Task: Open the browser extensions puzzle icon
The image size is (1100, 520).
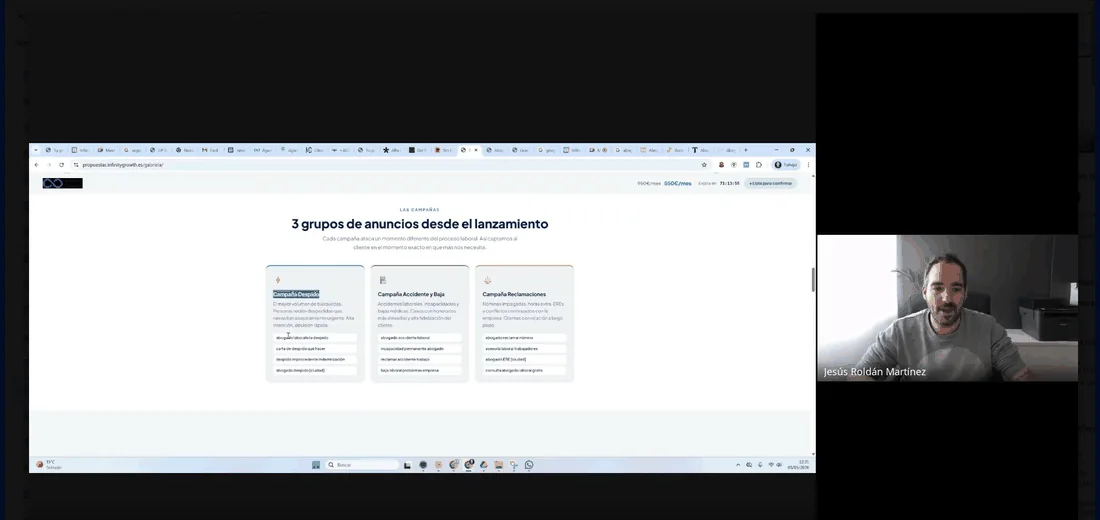Action: click(759, 164)
